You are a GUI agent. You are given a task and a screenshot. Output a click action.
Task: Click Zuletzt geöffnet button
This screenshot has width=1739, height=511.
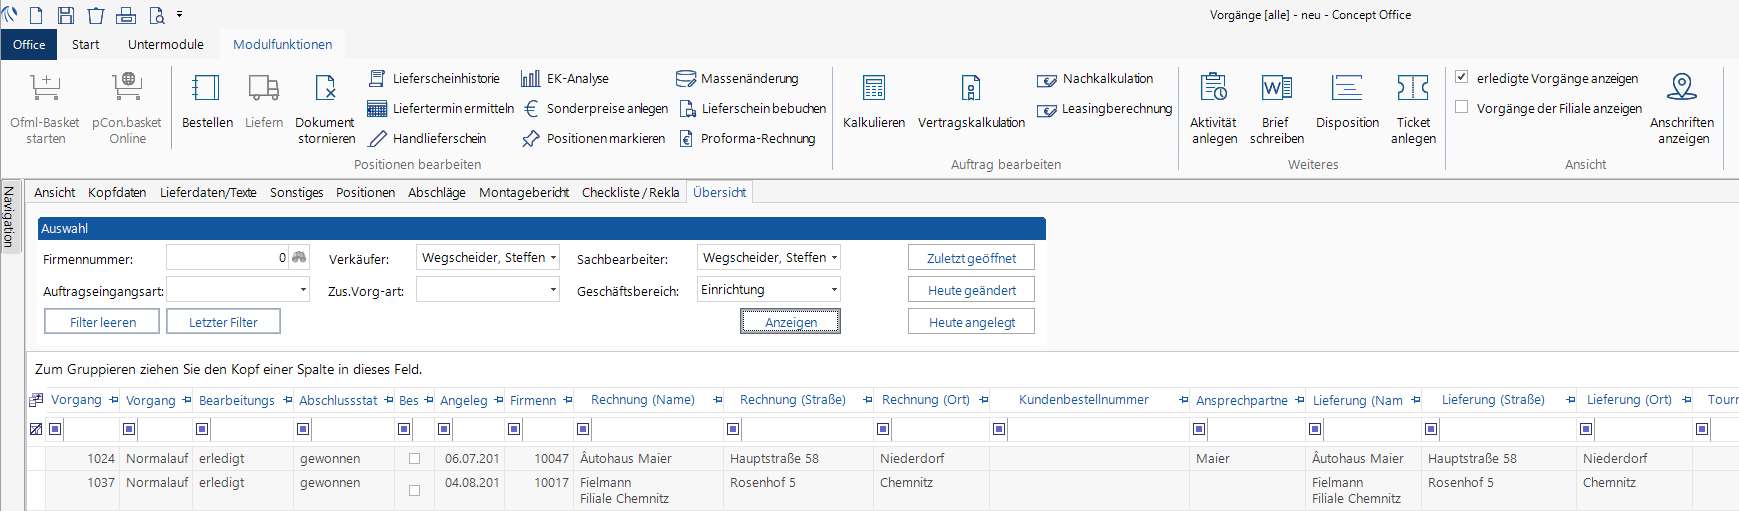[x=971, y=258]
